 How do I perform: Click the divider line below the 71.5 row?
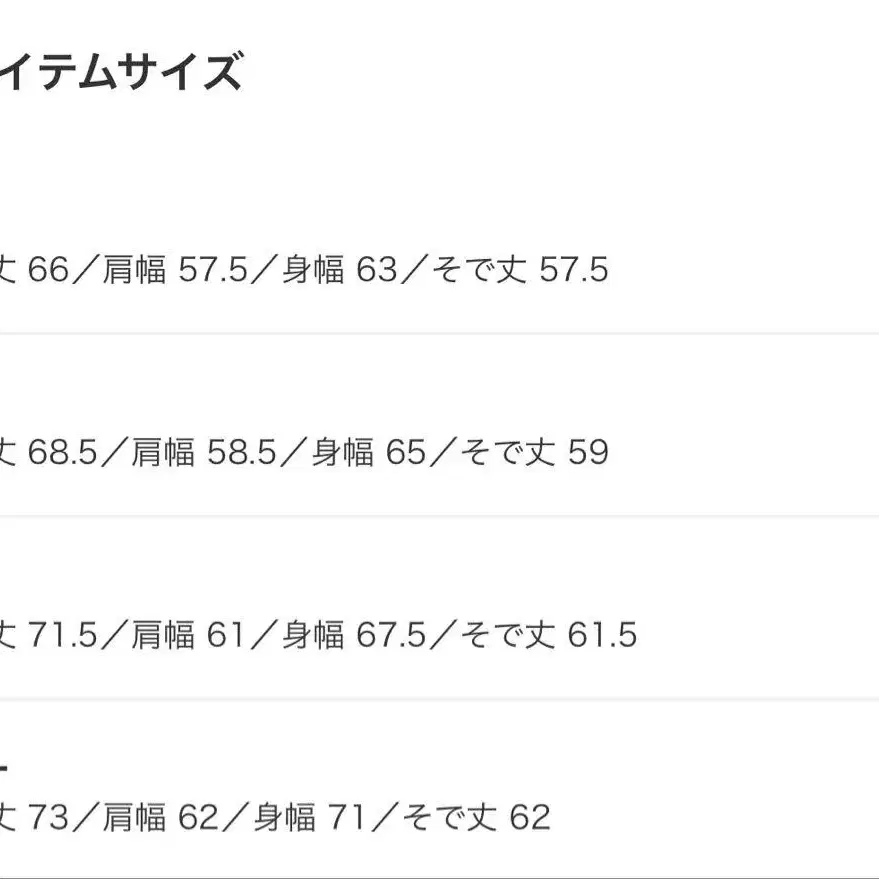(439, 699)
